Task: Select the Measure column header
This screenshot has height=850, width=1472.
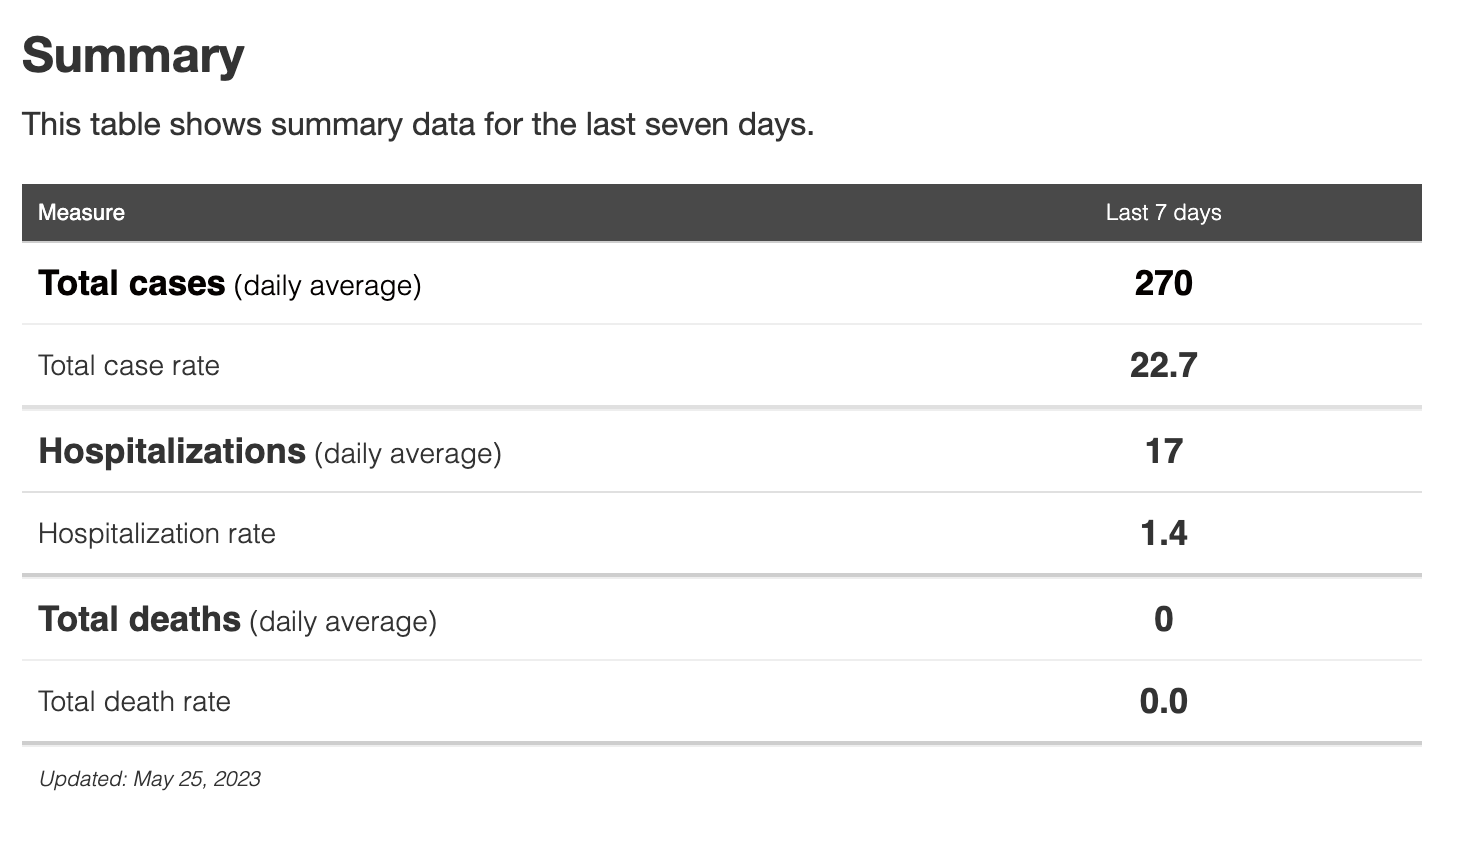Action: click(x=81, y=212)
